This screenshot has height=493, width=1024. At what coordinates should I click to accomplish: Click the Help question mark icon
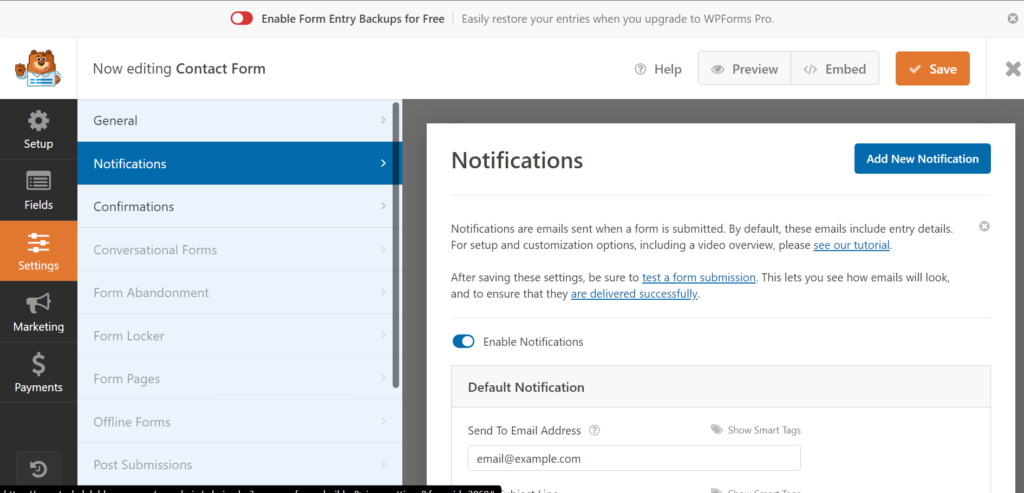coord(640,69)
